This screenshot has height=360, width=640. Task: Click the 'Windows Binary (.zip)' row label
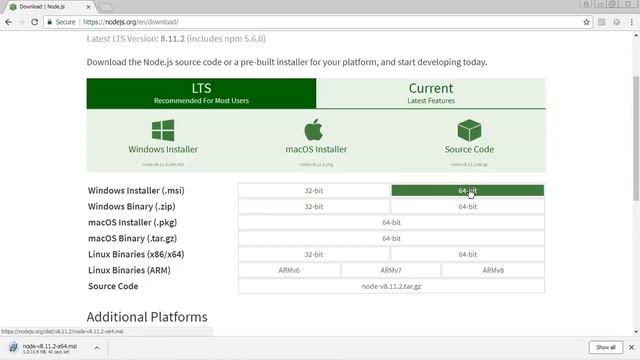tap(132, 207)
